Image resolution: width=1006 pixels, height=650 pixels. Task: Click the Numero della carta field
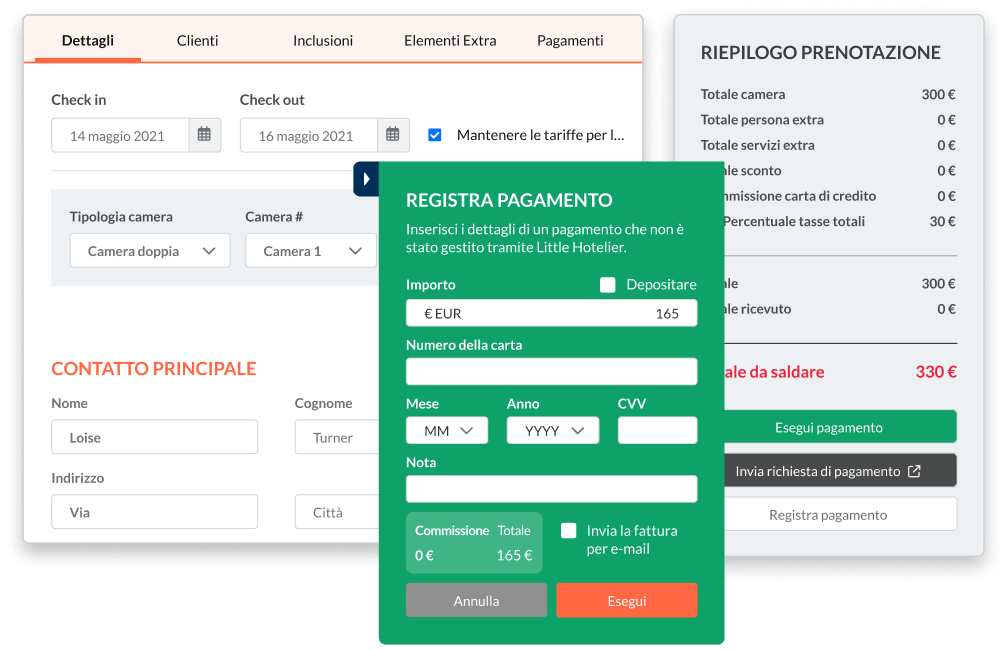(x=551, y=372)
